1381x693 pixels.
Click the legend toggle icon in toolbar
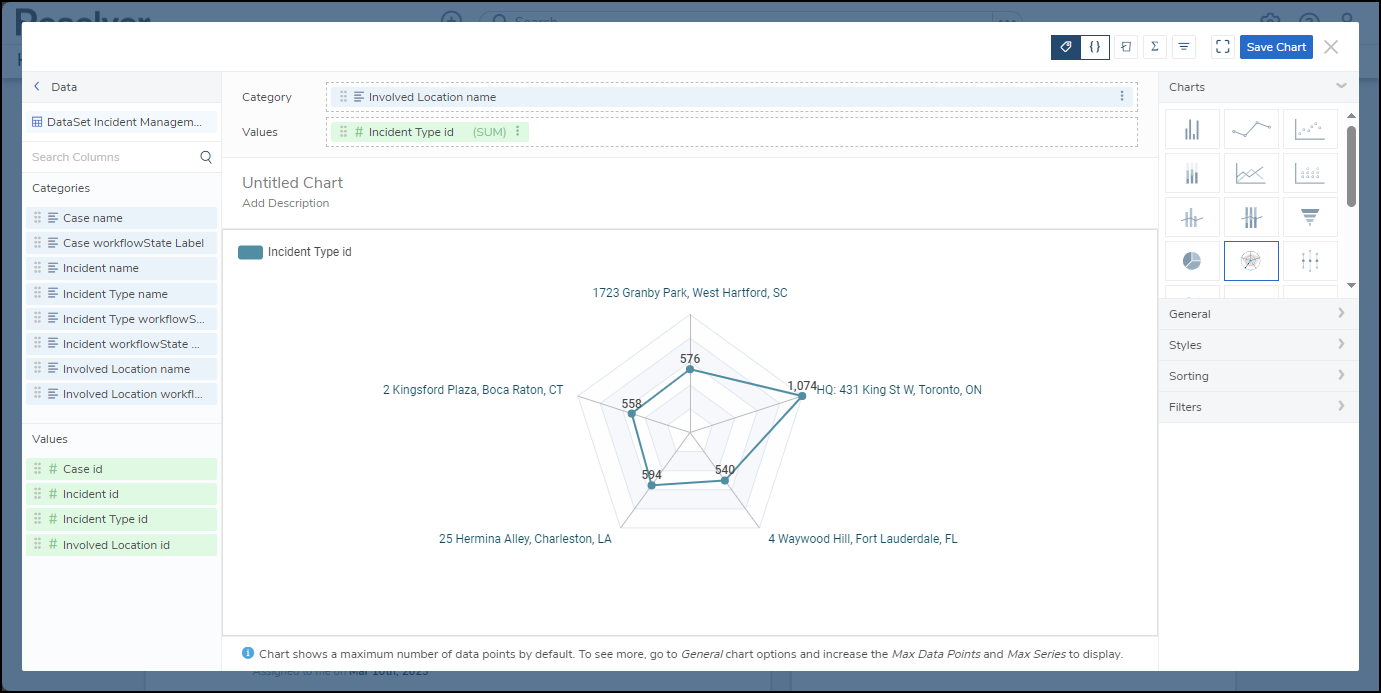[1126, 47]
